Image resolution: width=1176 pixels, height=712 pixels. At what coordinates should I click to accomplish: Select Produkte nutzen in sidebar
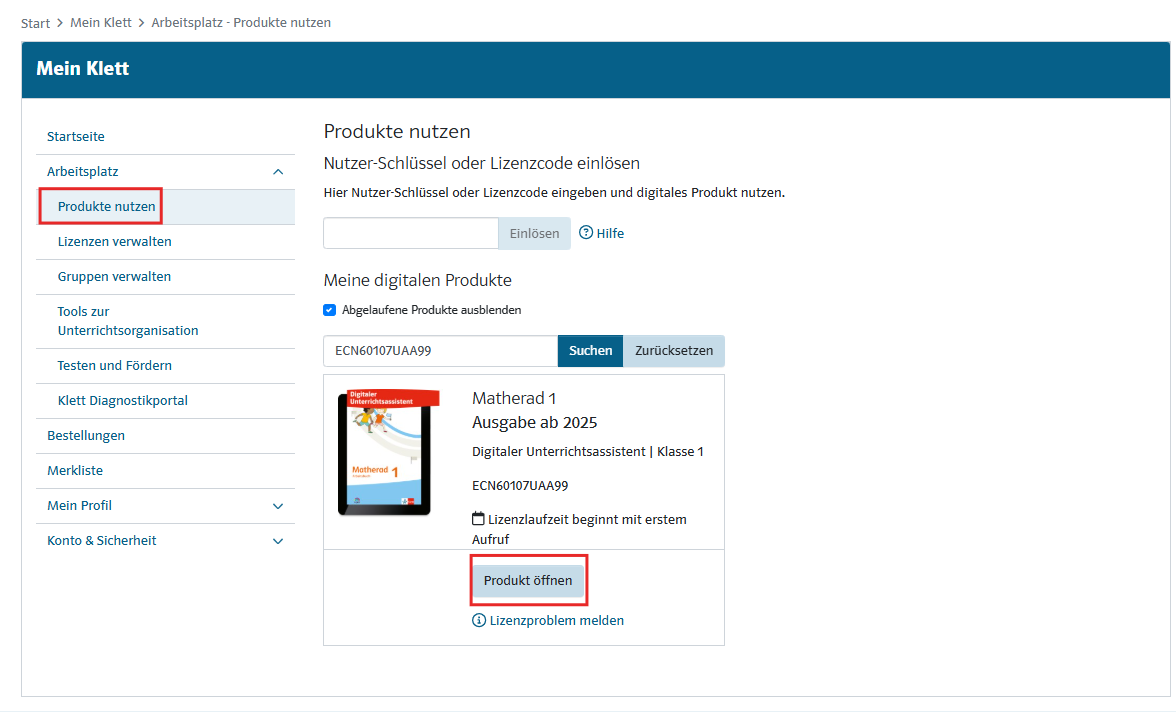tap(106, 206)
